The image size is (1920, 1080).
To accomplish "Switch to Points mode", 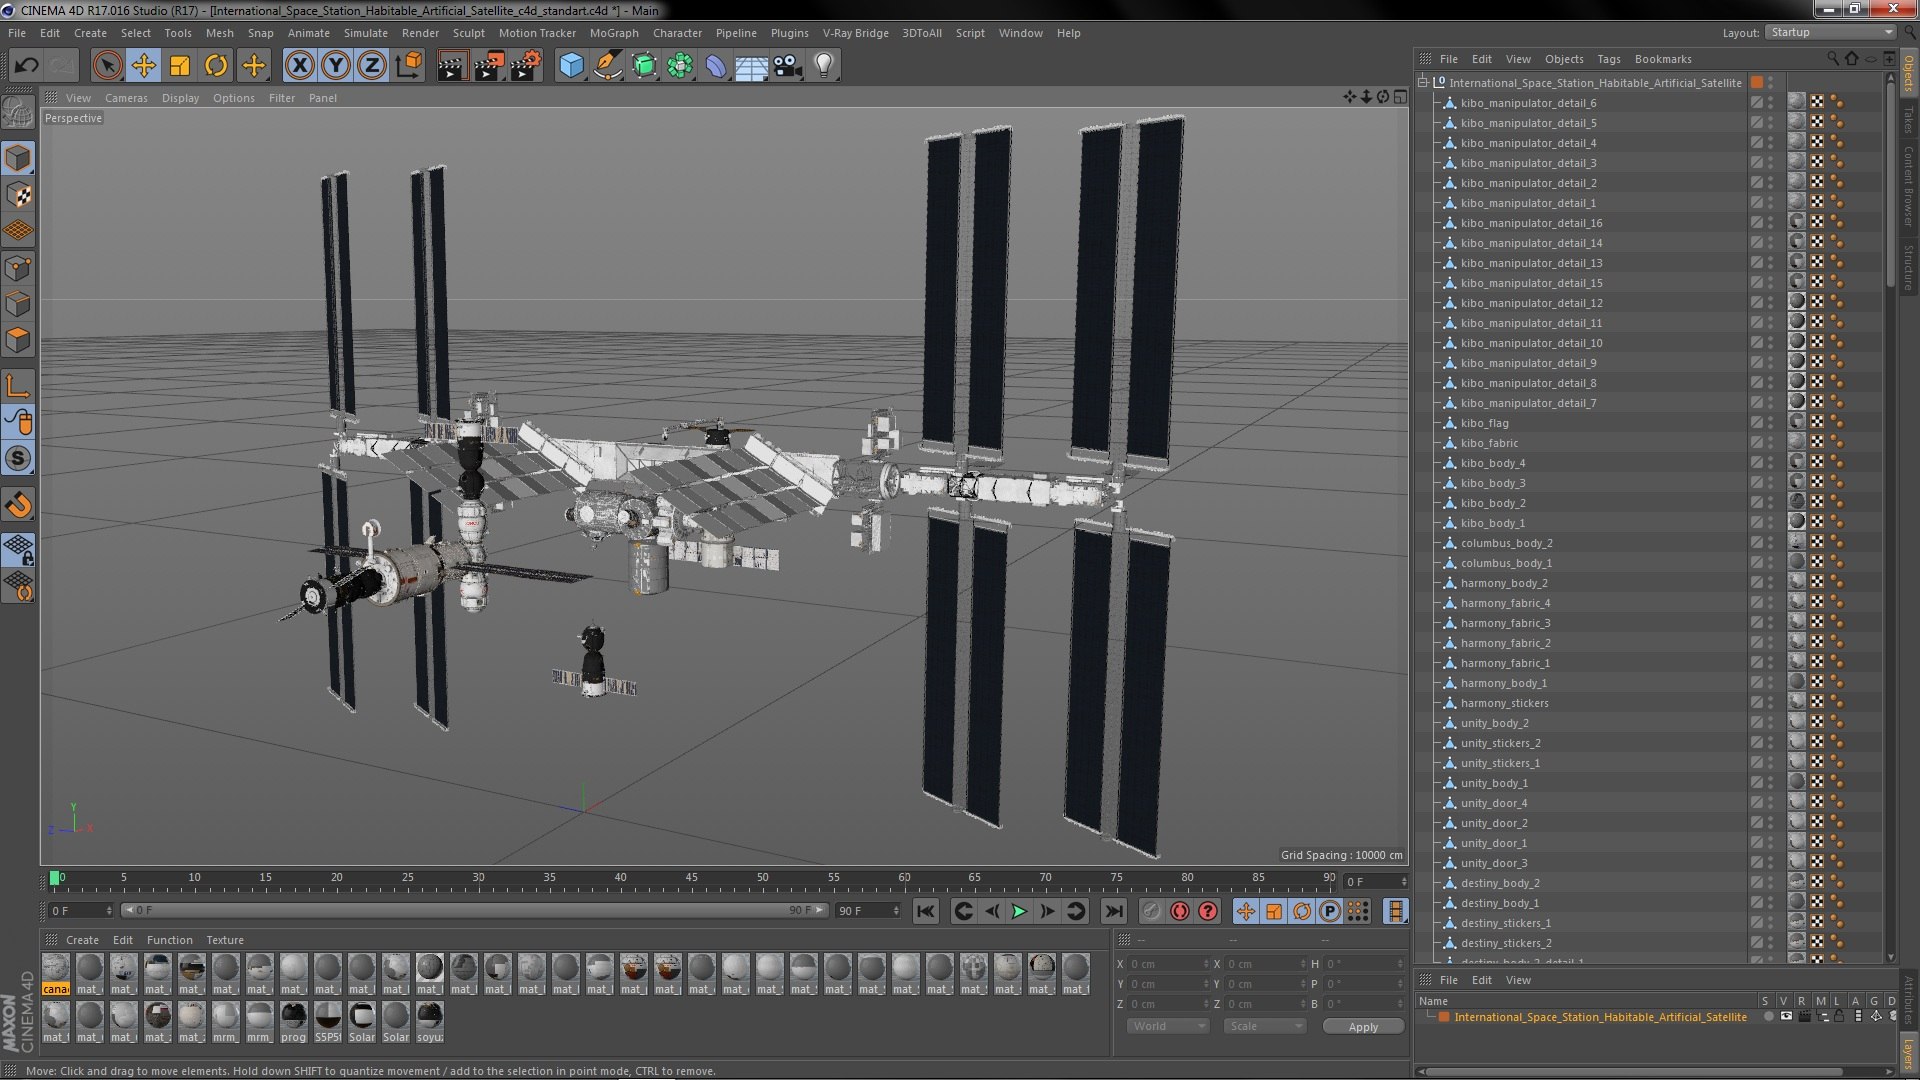I will pos(18,267).
